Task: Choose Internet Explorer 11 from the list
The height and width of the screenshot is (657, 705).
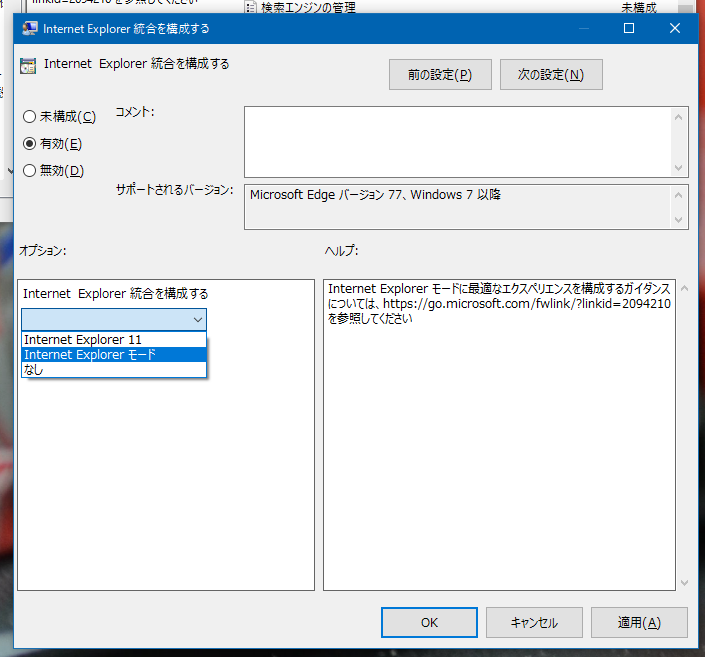Action: pyautogui.click(x=114, y=340)
